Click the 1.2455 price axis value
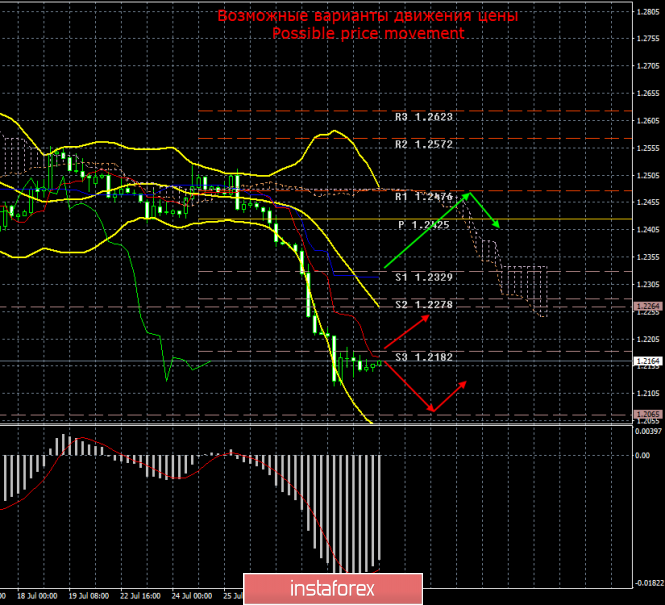Image resolution: width=665 pixels, height=605 pixels. 648,203
